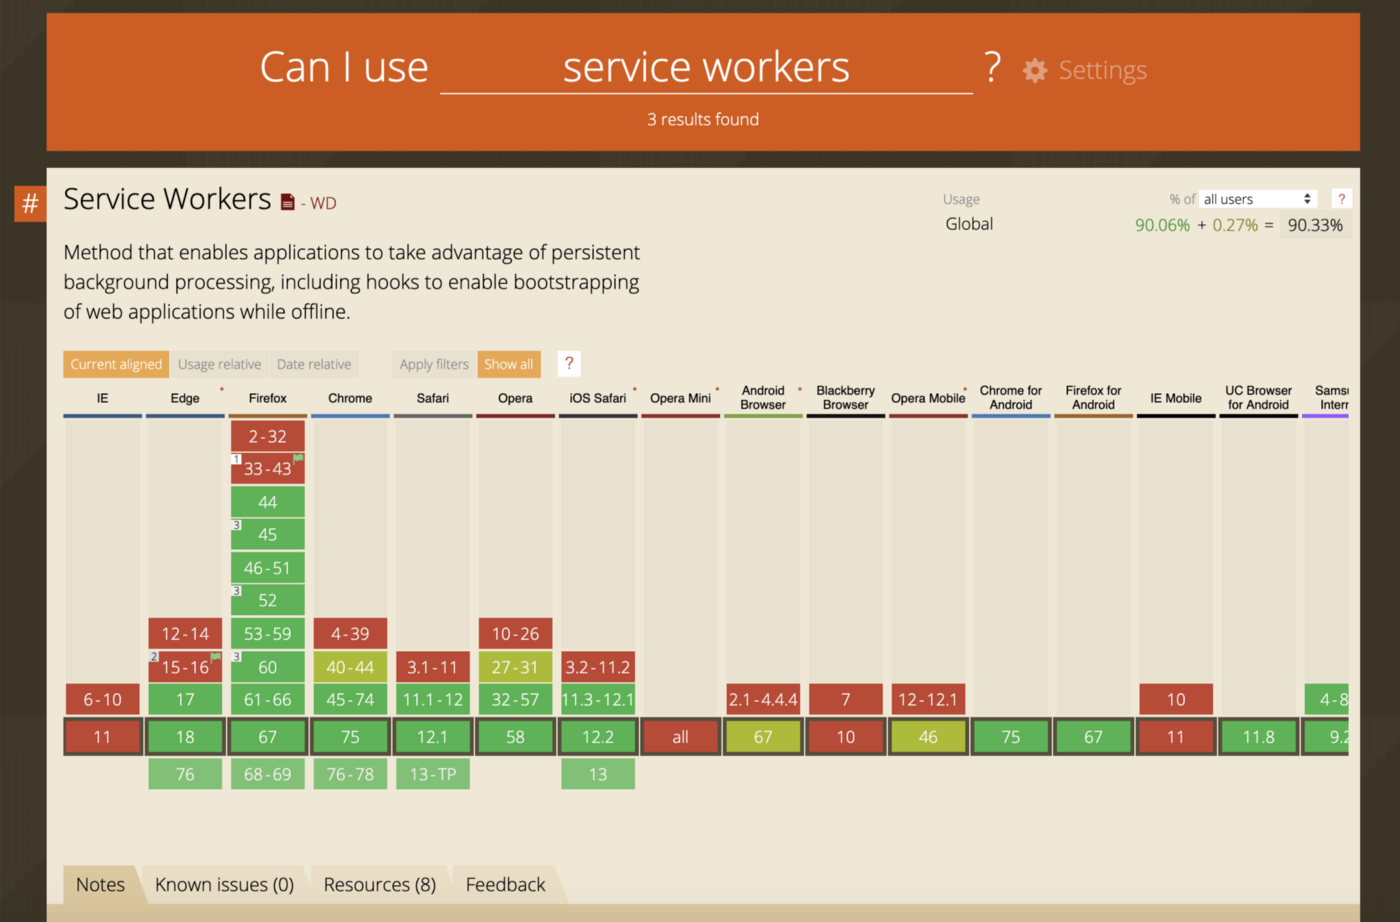1400x922 pixels.
Task: Switch to Usage relative view
Action: pyautogui.click(x=219, y=364)
